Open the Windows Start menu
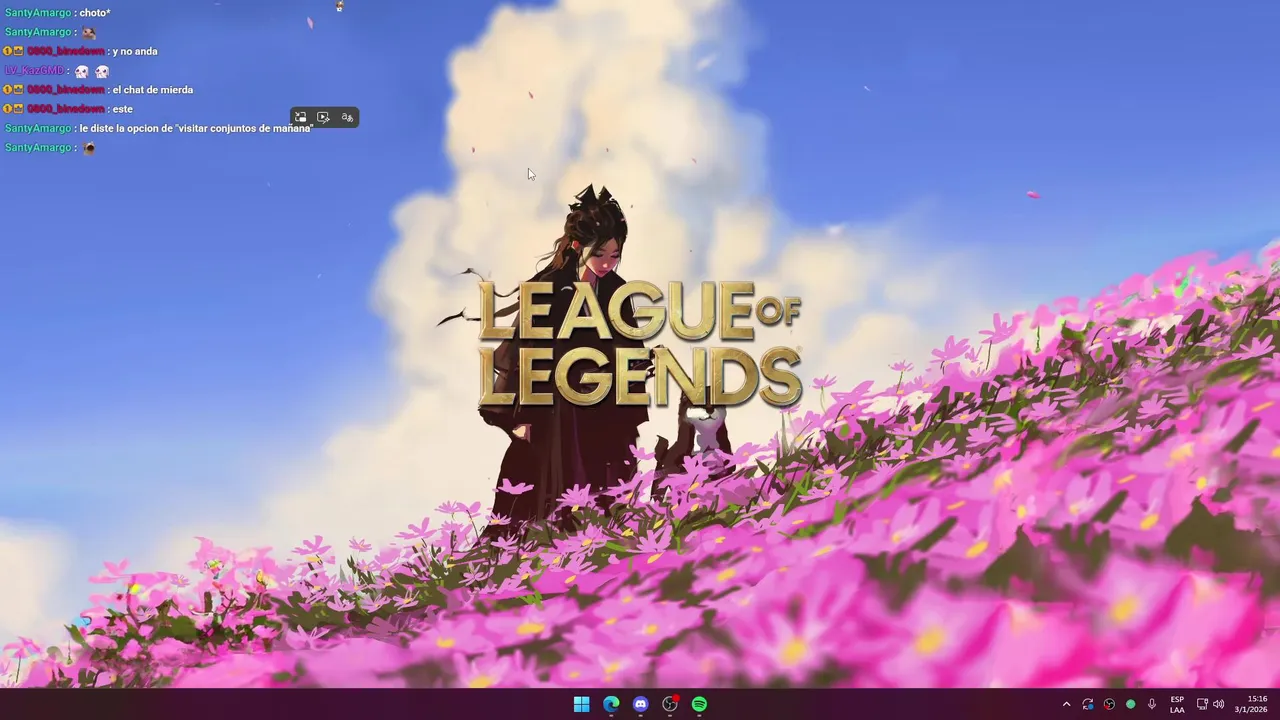The image size is (1280, 720). pos(581,704)
